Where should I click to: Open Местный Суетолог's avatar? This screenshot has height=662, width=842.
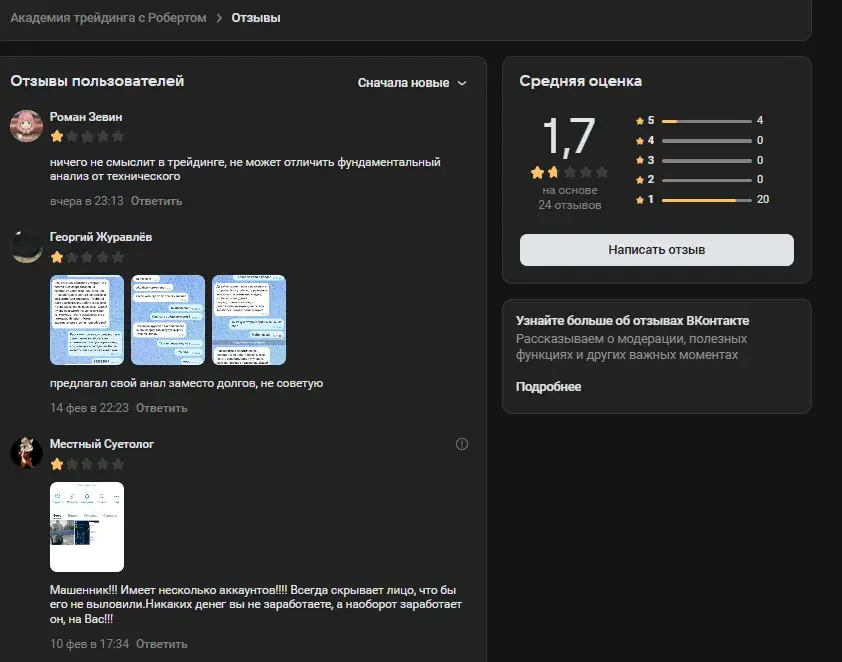click(x=26, y=452)
